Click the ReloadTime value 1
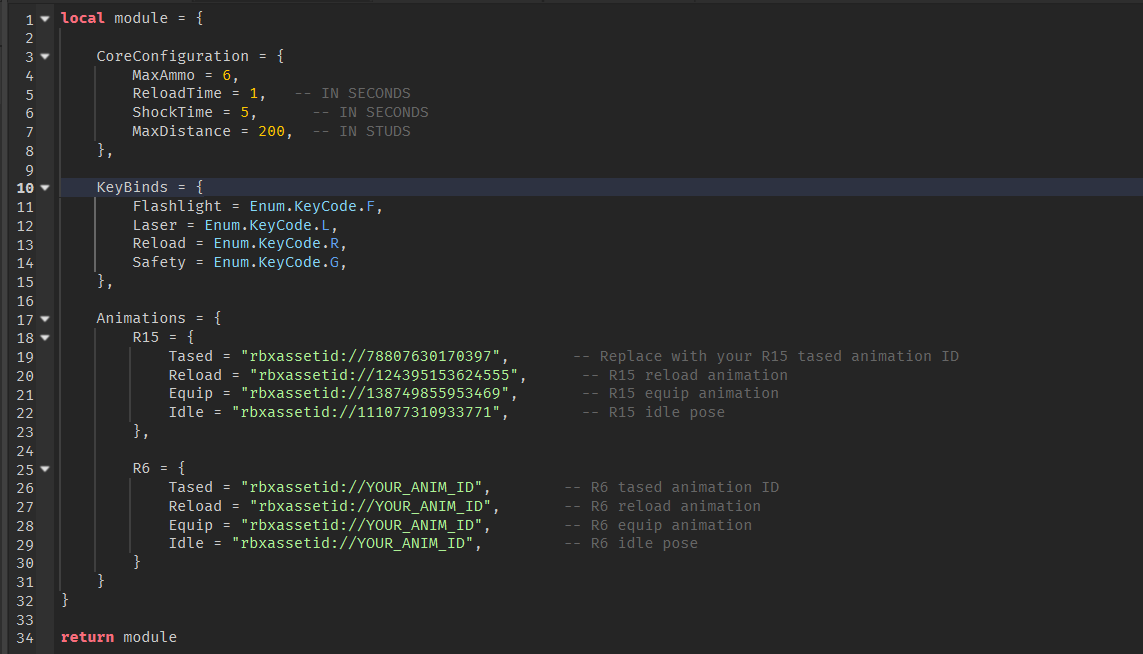Screen dimensions: 1143x654 point(254,94)
